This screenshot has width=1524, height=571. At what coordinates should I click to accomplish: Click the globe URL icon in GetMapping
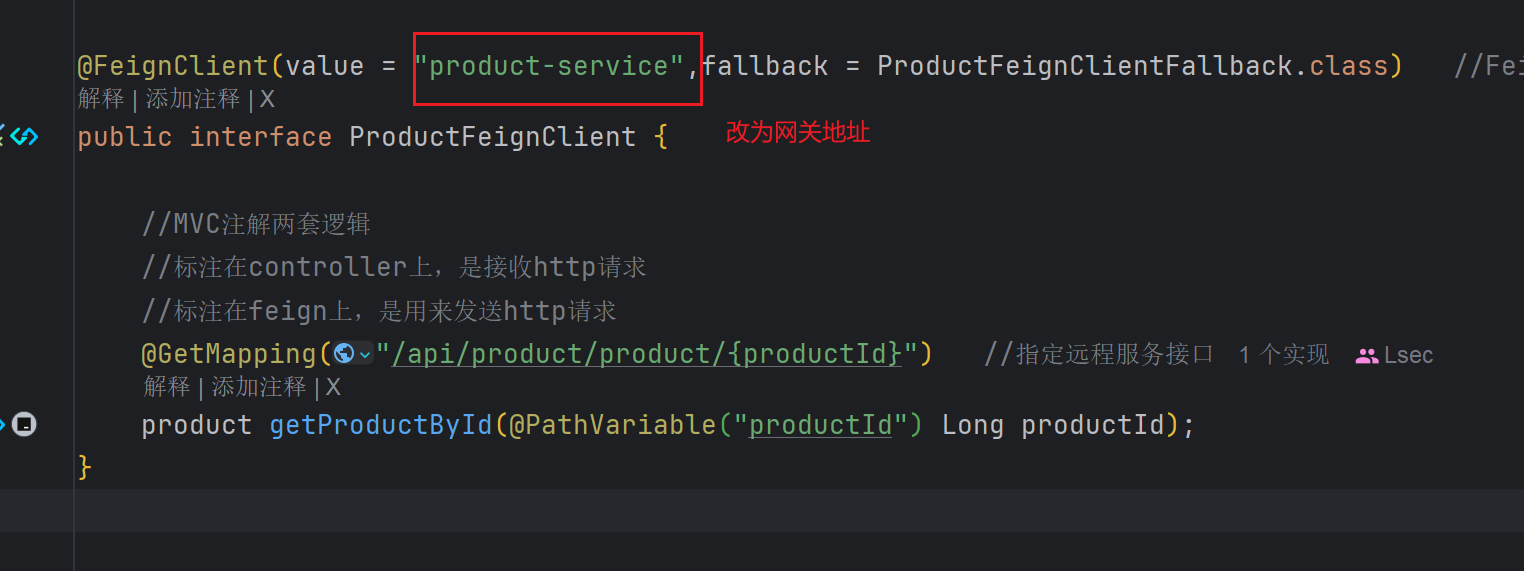coord(344,354)
